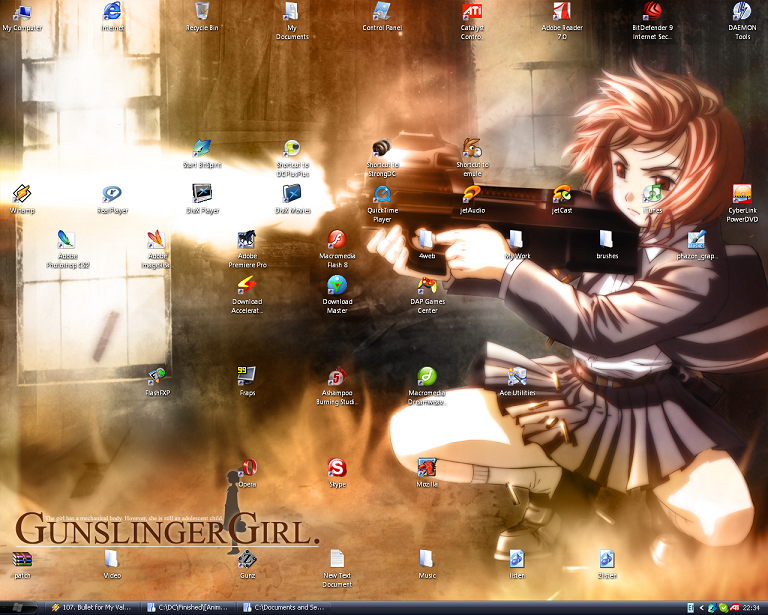768x615 pixels.
Task: Click the ATI tray icon
Action: pos(735,608)
